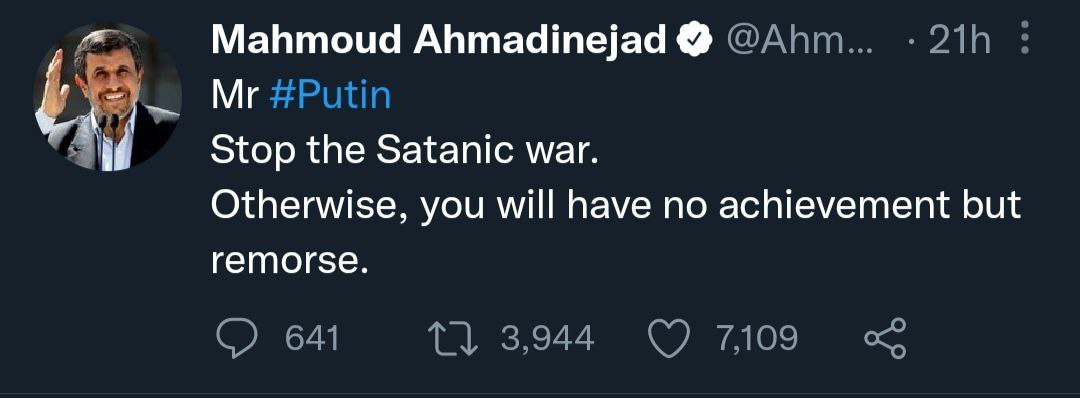The width and height of the screenshot is (1080, 398).
Task: Click the Mahmoud Ahmadinejad display name
Action: (440, 42)
